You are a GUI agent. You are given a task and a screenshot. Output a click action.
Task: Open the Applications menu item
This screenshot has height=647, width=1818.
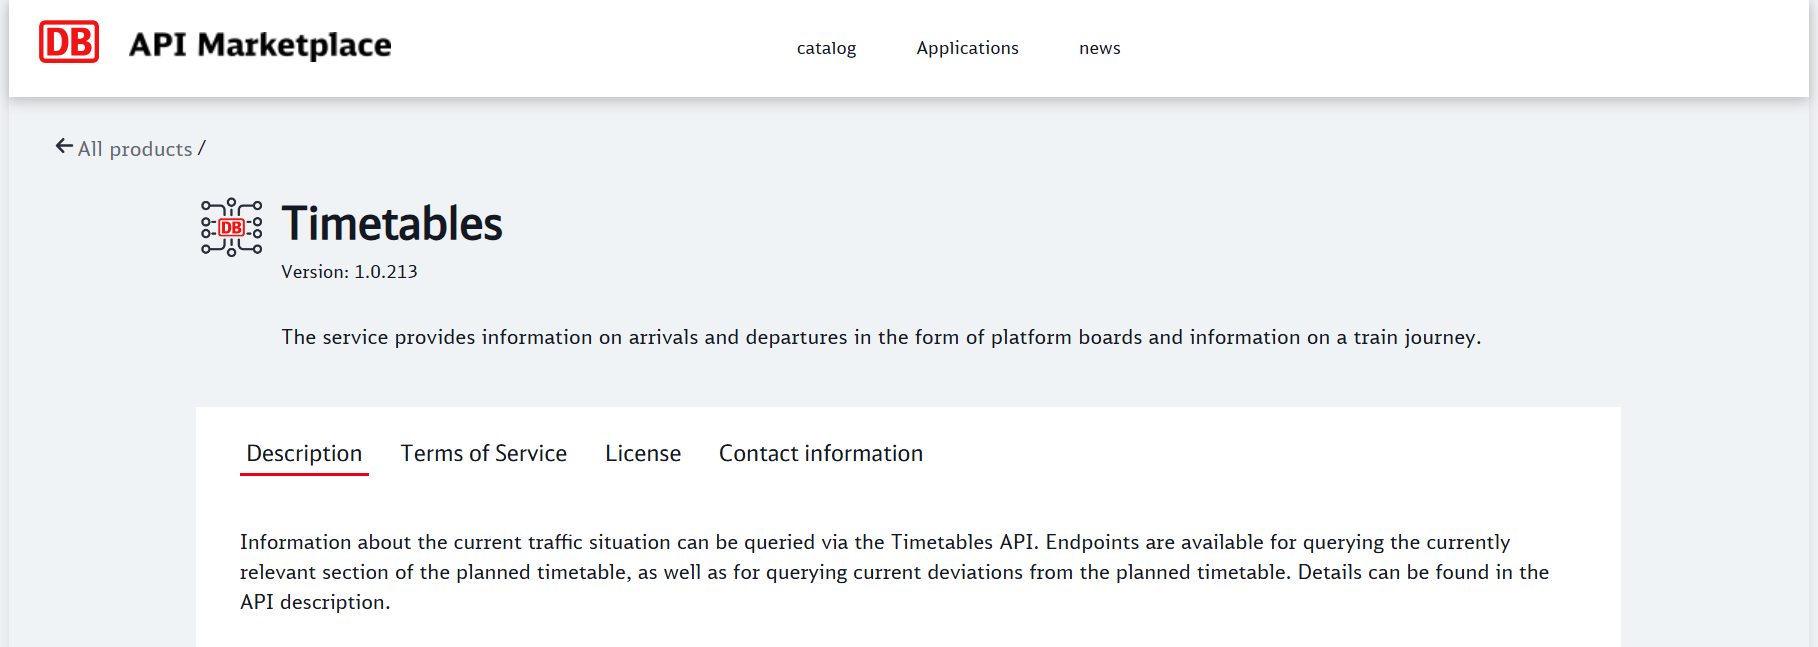tap(967, 48)
